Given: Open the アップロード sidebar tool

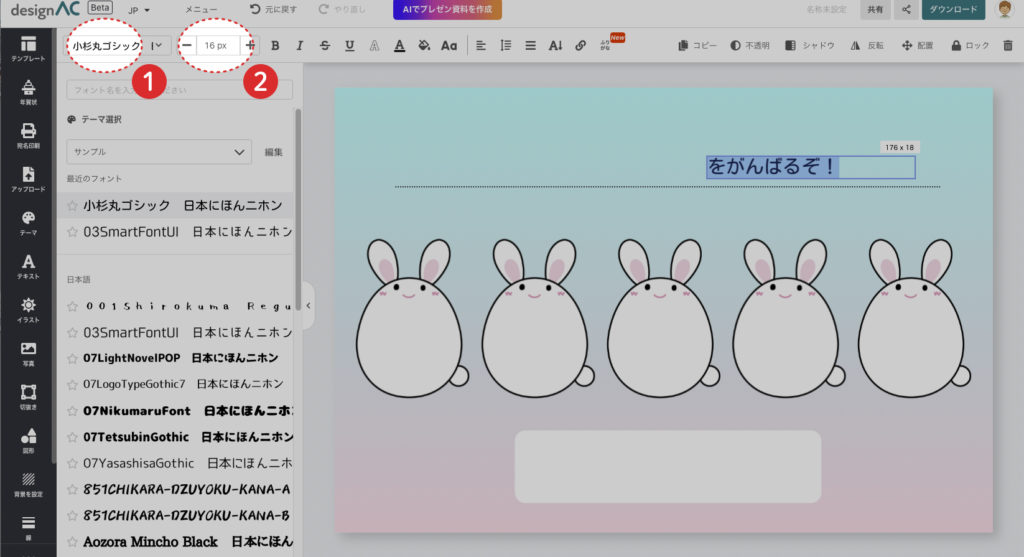Looking at the screenshot, I should [28, 177].
